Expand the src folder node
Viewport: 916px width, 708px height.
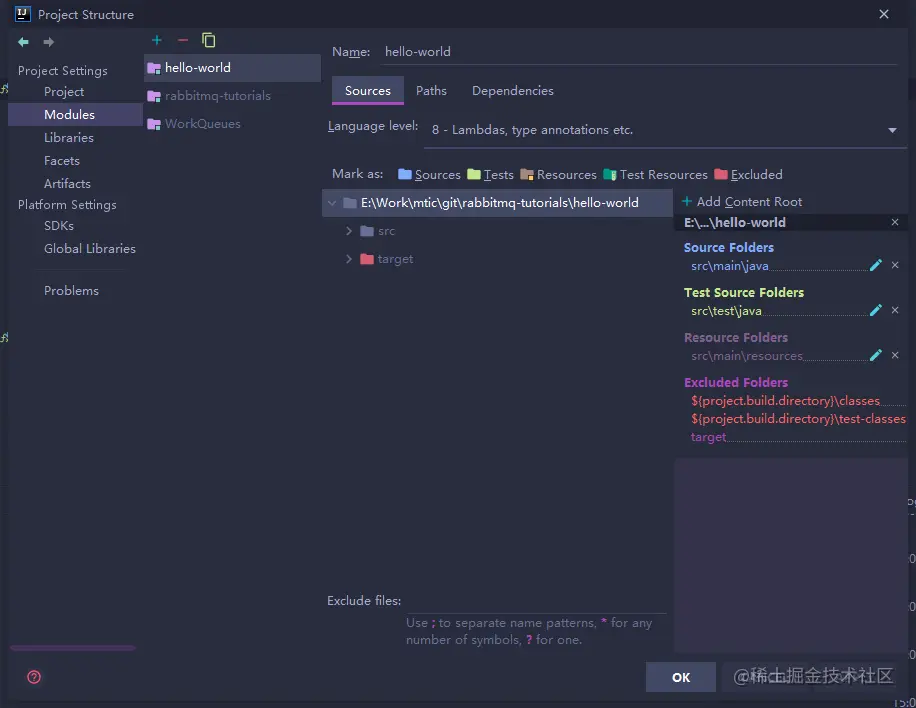[349, 231]
